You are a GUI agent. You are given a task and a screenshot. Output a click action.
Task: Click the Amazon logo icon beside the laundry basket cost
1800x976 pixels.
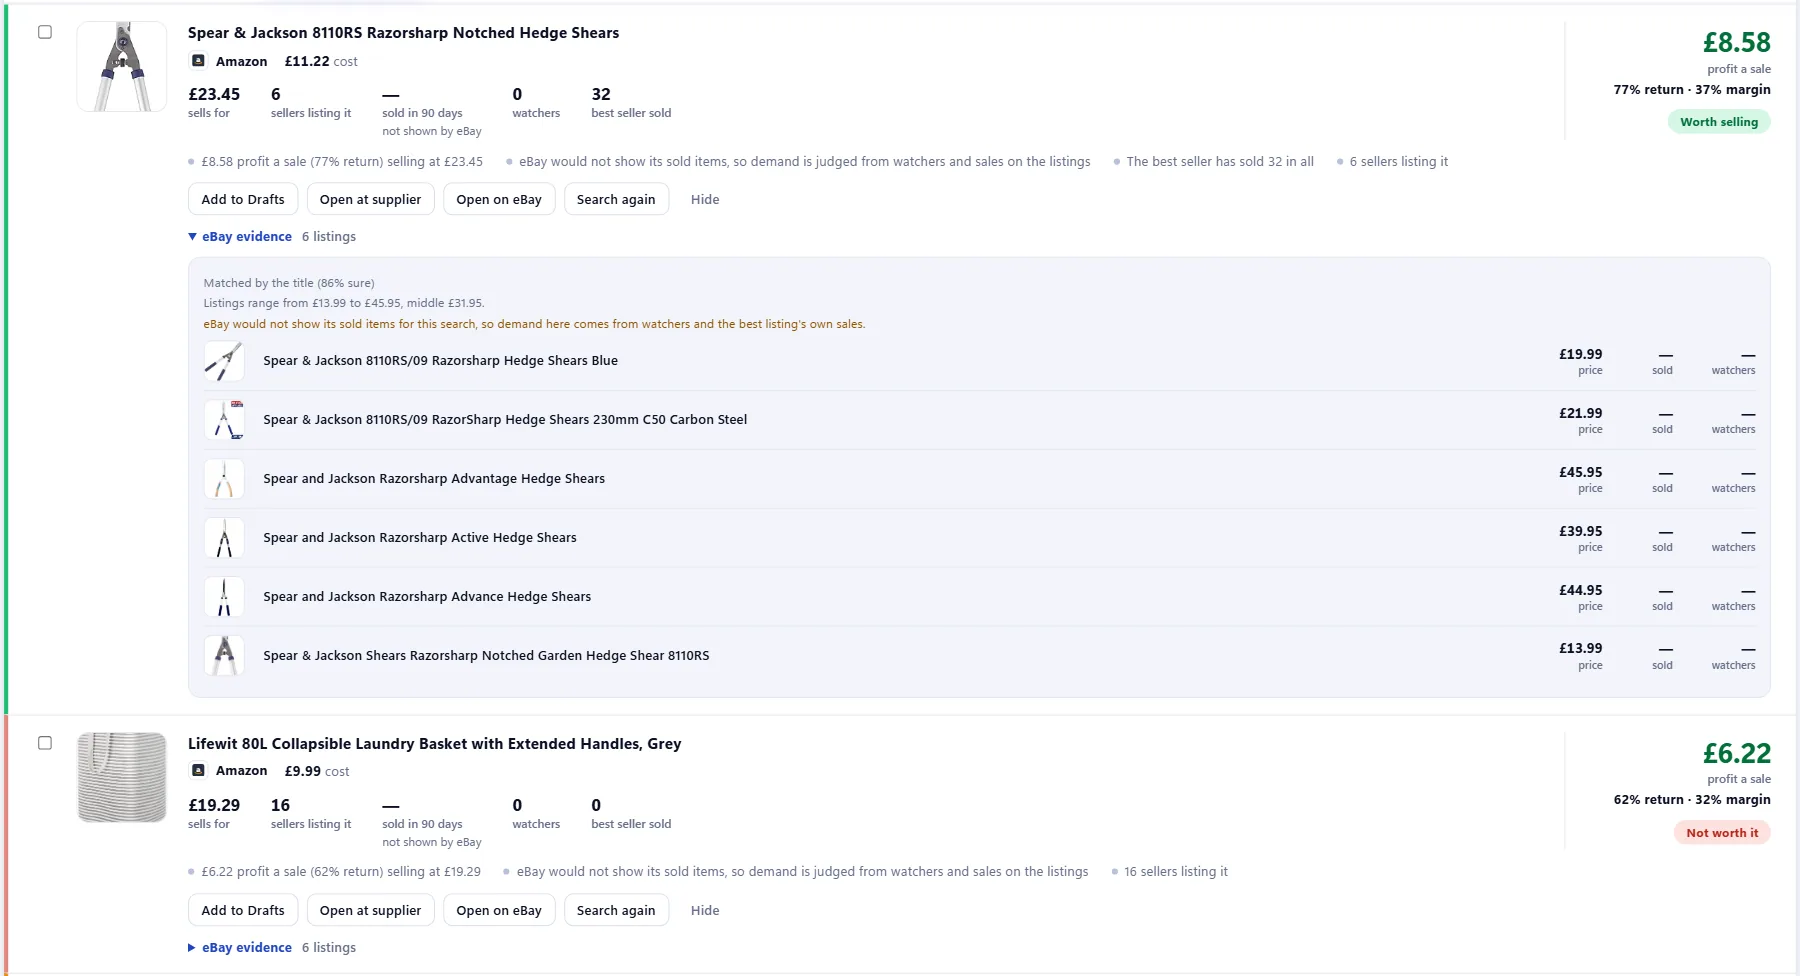pos(198,771)
